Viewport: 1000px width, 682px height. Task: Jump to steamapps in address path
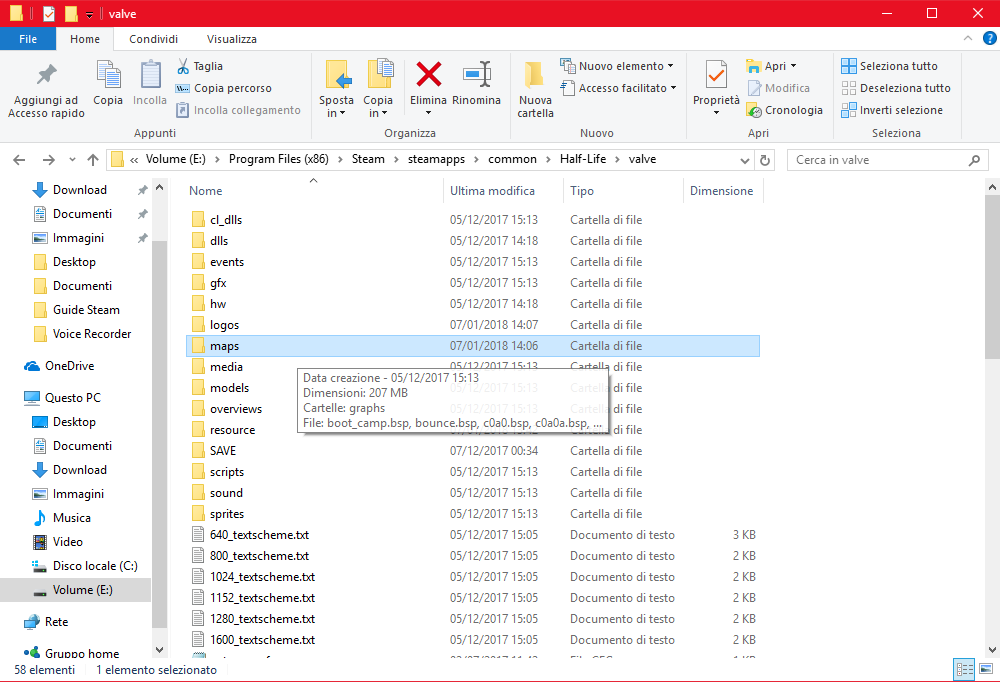[436, 159]
